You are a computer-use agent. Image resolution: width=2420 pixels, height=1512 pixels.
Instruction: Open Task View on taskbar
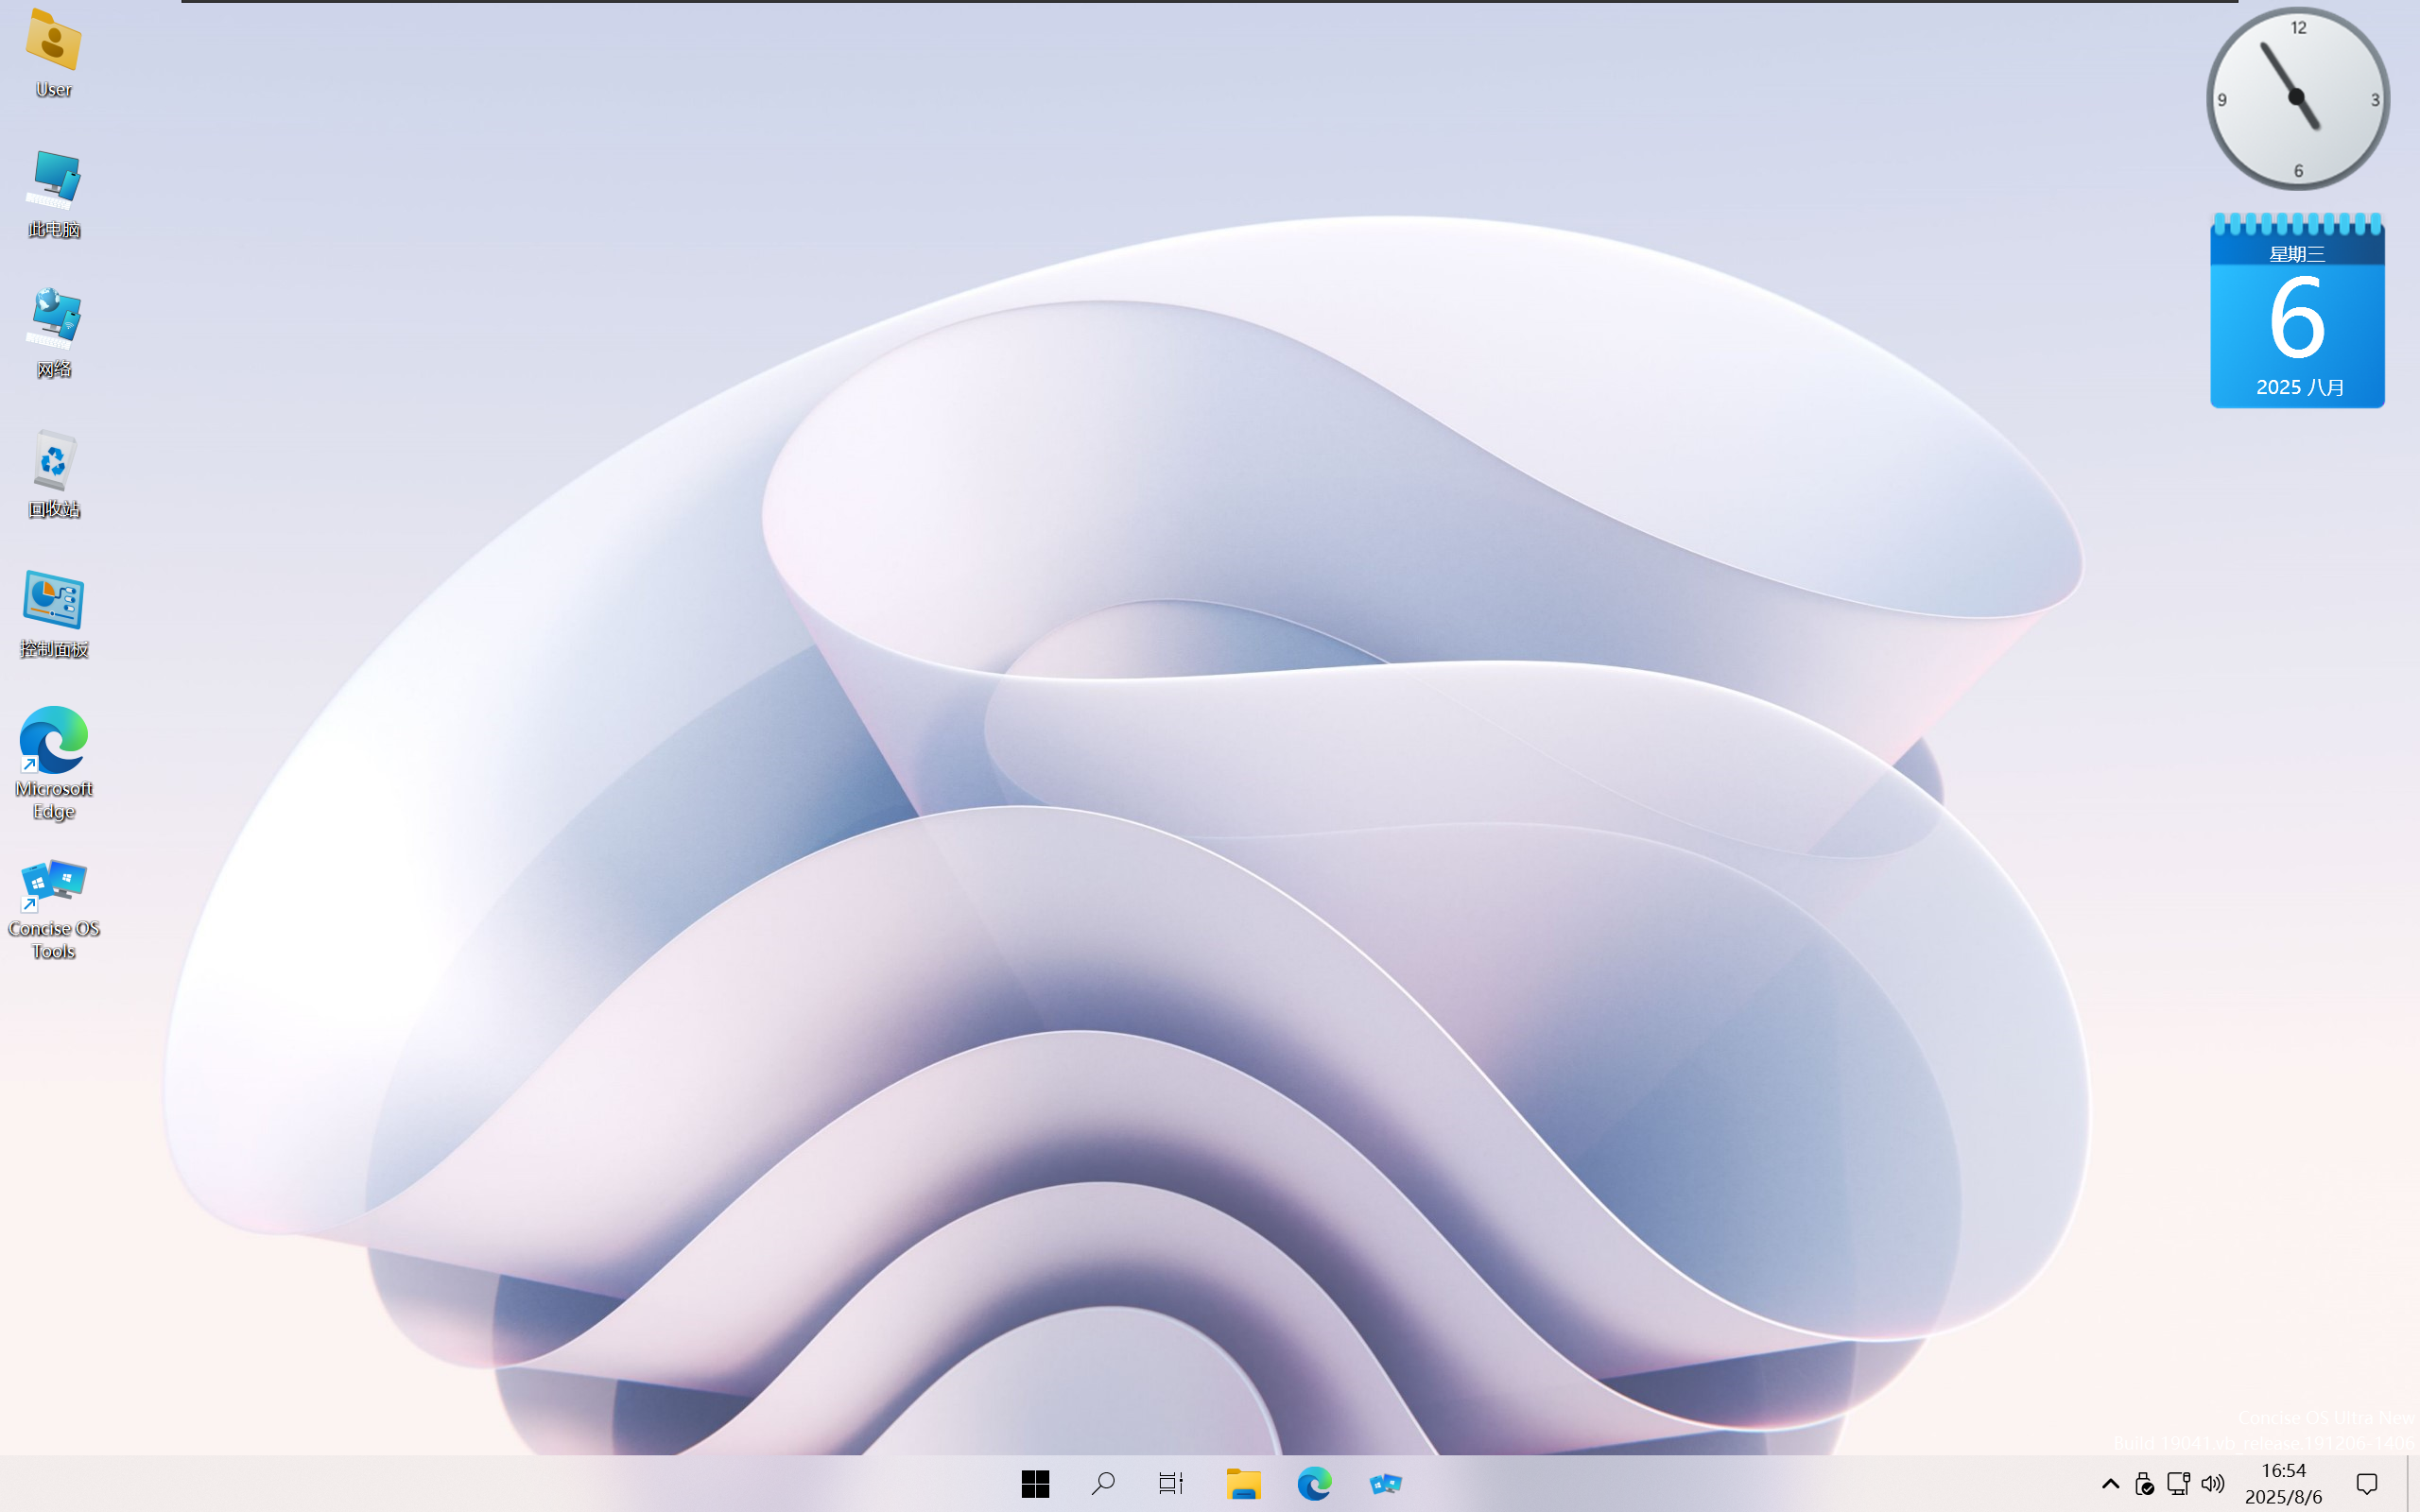point(1171,1483)
